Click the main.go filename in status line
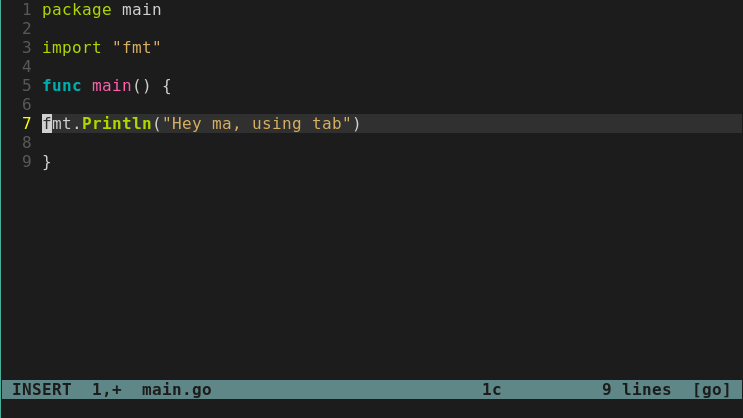This screenshot has height=418, width=743. 176,390
